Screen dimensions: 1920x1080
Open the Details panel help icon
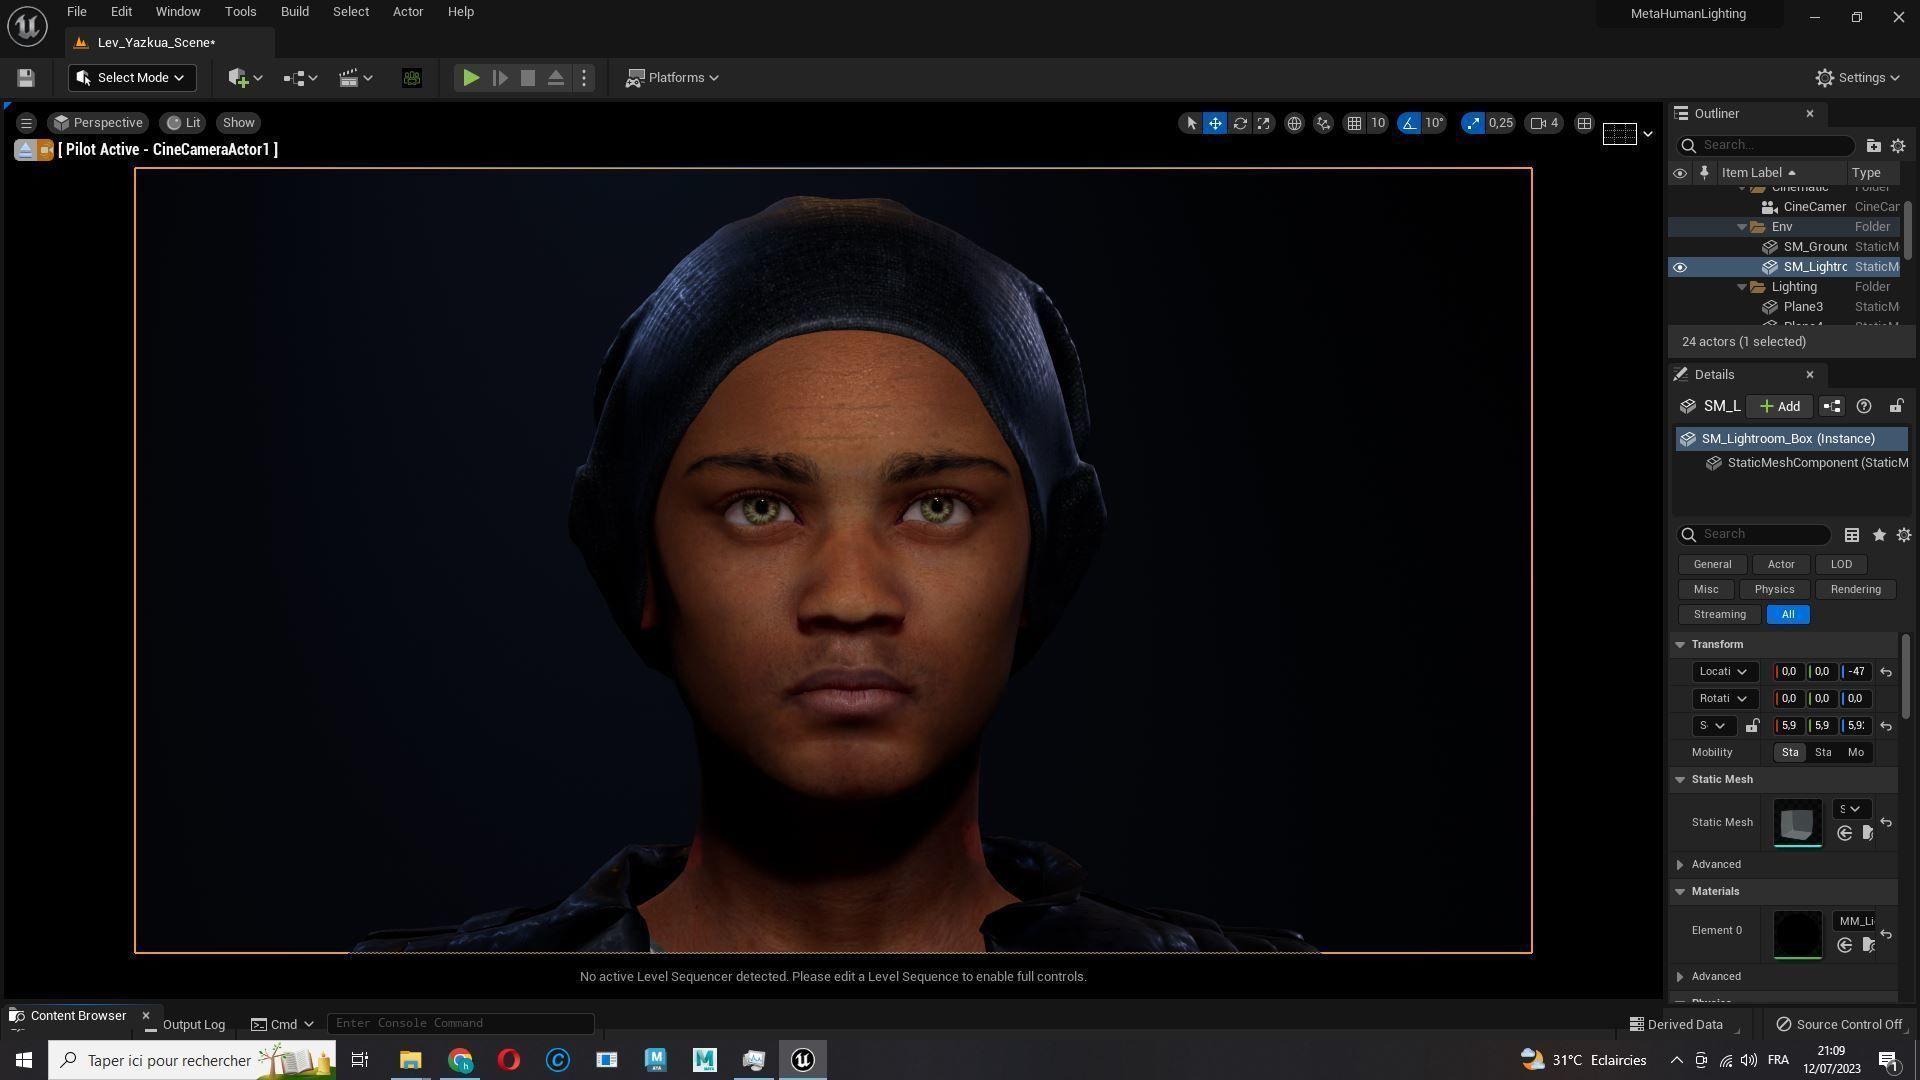tap(1863, 406)
